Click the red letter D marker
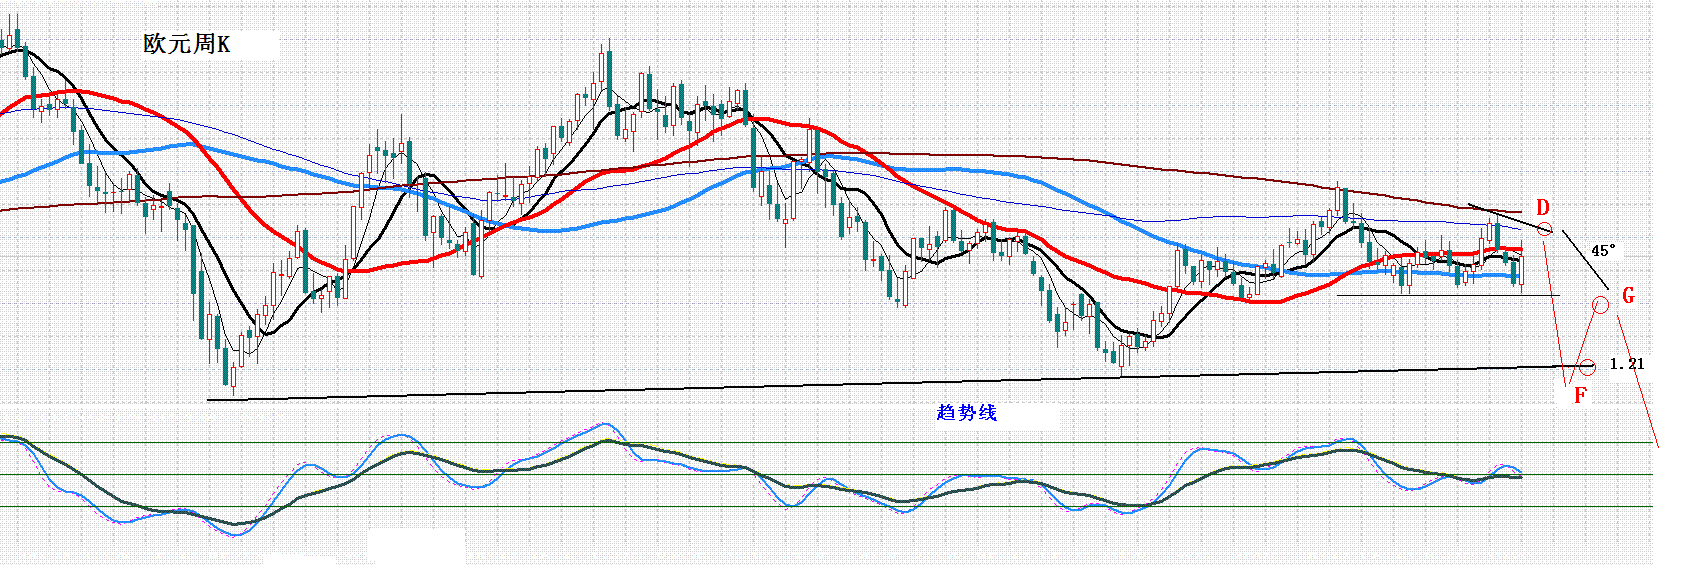 pos(1542,208)
